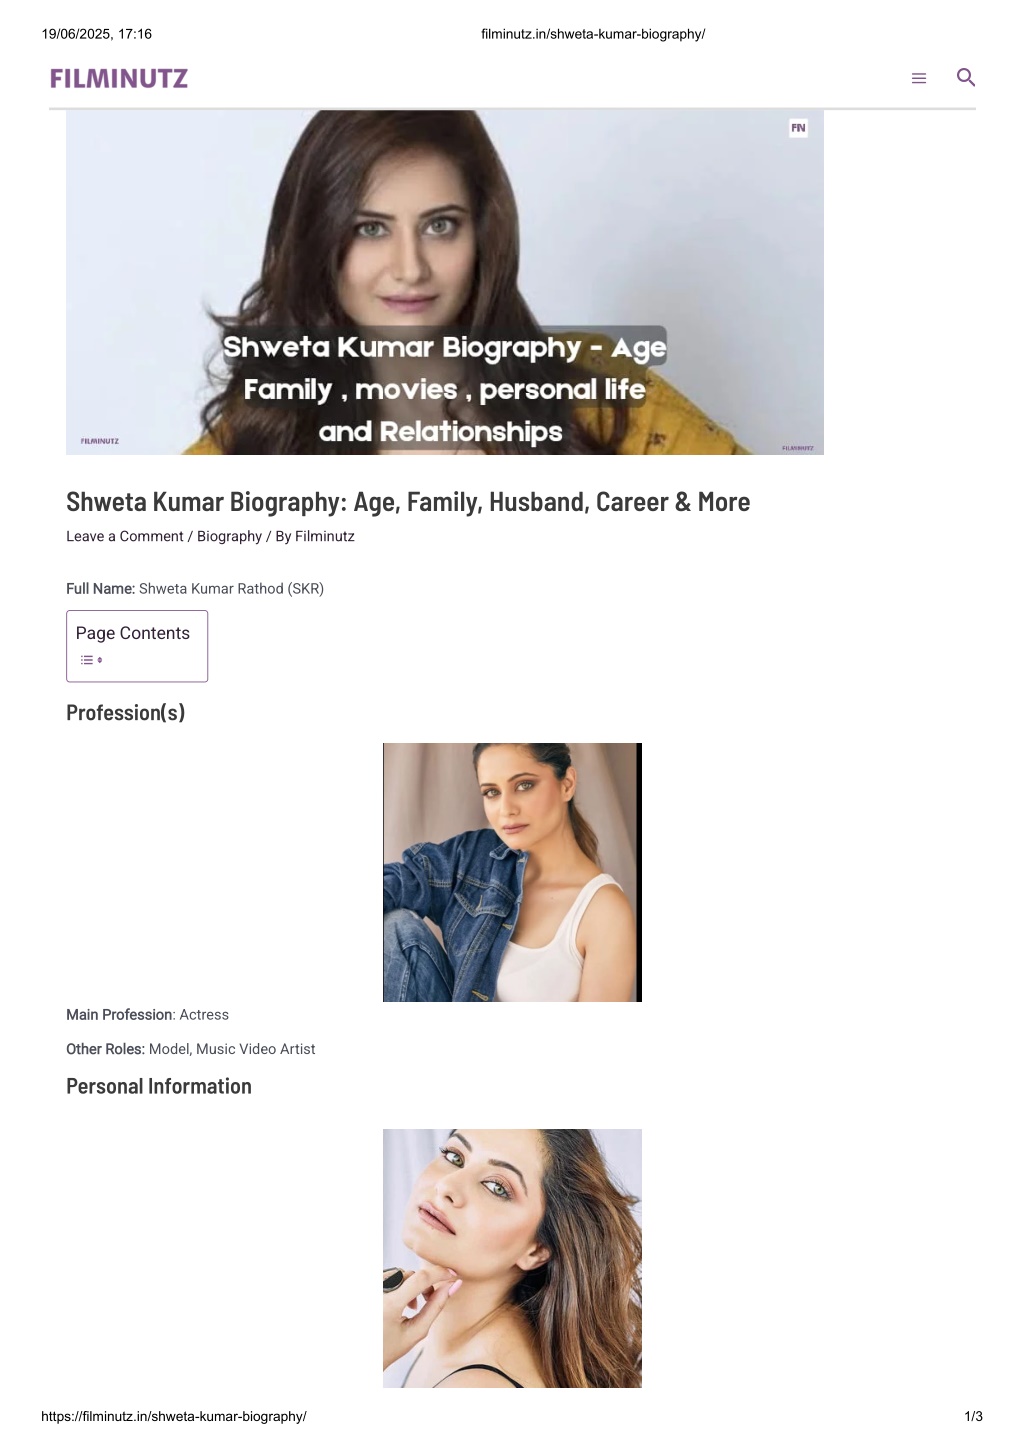This screenshot has width=1024, height=1449.
Task: Open the Biography category link
Action: (229, 536)
